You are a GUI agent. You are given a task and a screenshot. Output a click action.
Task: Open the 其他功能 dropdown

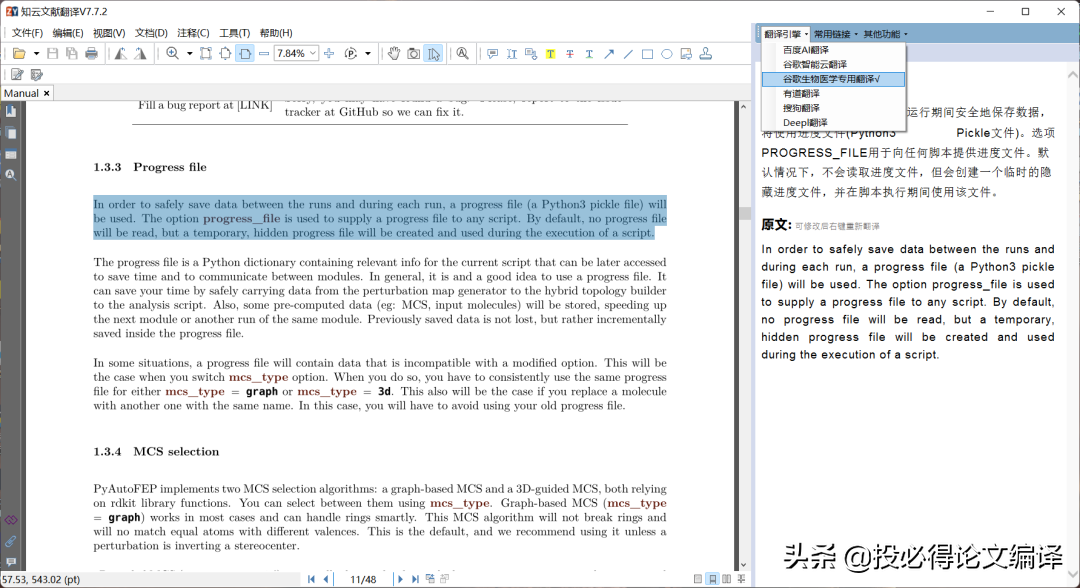pyautogui.click(x=886, y=34)
